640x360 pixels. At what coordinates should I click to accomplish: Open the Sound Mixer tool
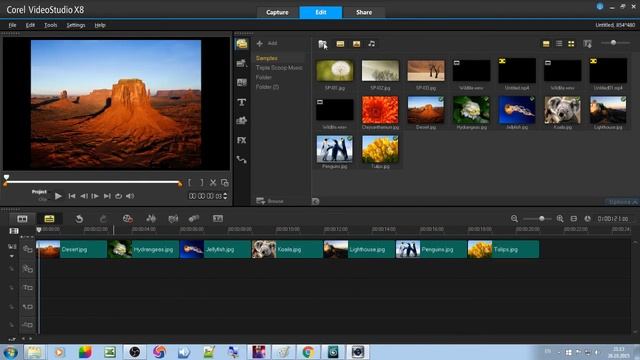151,219
